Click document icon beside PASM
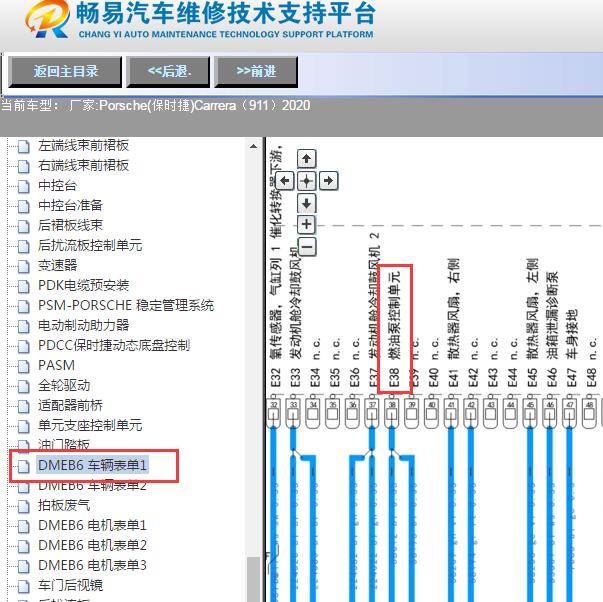603x602 pixels. tap(24, 366)
